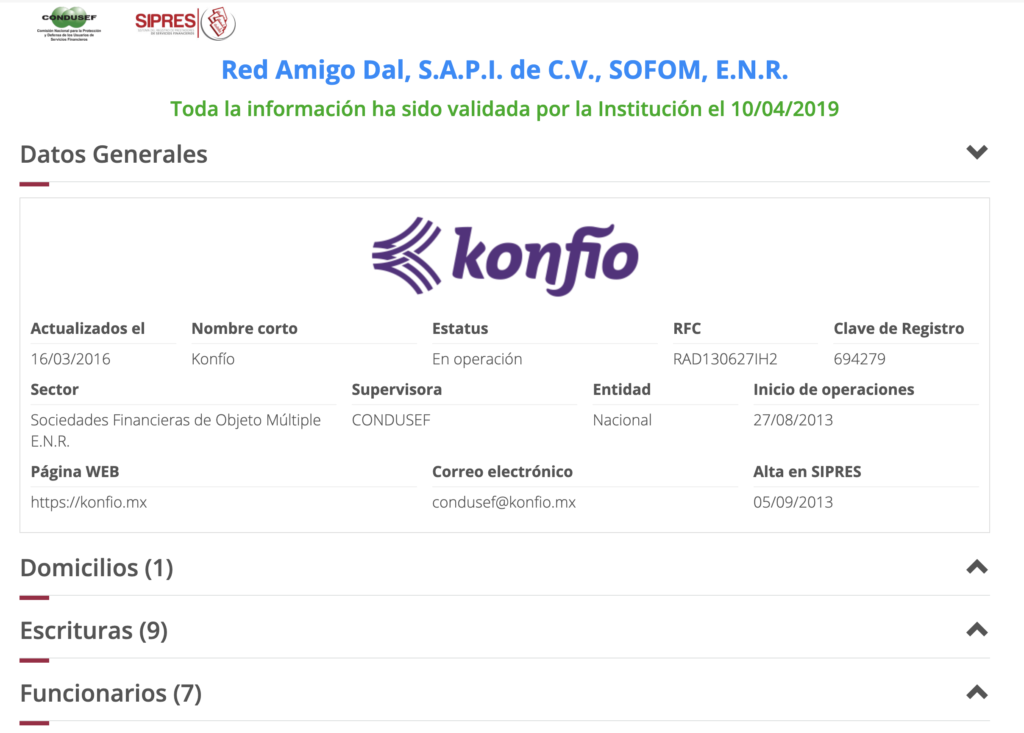The image size is (1024, 733).
Task: Click the Estatus value En operación
Action: tap(477, 359)
